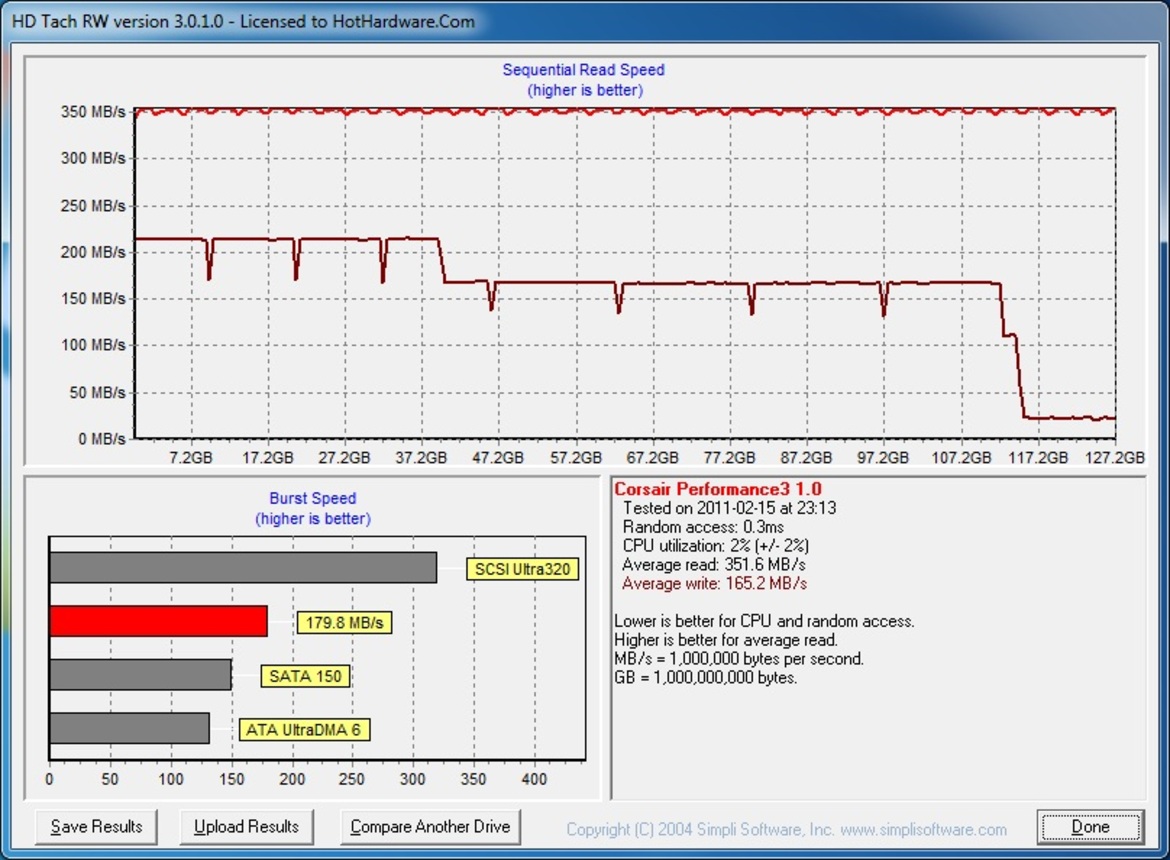Screen dimensions: 1170x860
Task: Click the Copyright Simpli Software text
Action: click(x=786, y=829)
